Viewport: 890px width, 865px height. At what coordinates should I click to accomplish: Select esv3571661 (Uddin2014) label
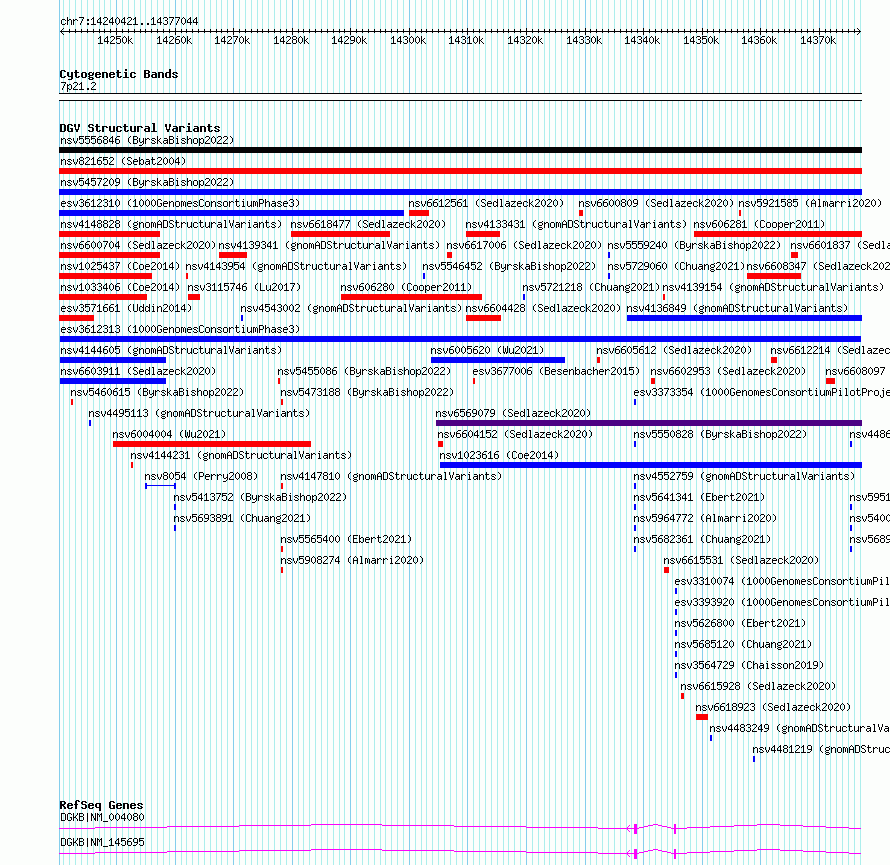tap(126, 308)
